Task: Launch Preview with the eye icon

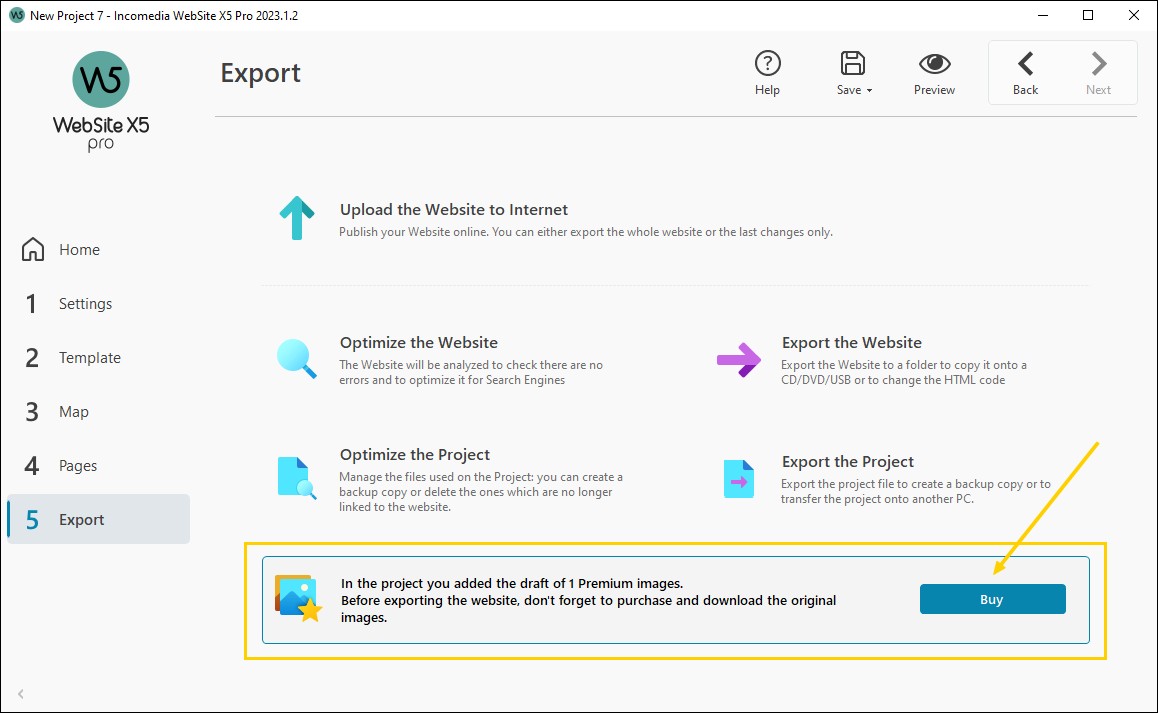Action: [933, 62]
